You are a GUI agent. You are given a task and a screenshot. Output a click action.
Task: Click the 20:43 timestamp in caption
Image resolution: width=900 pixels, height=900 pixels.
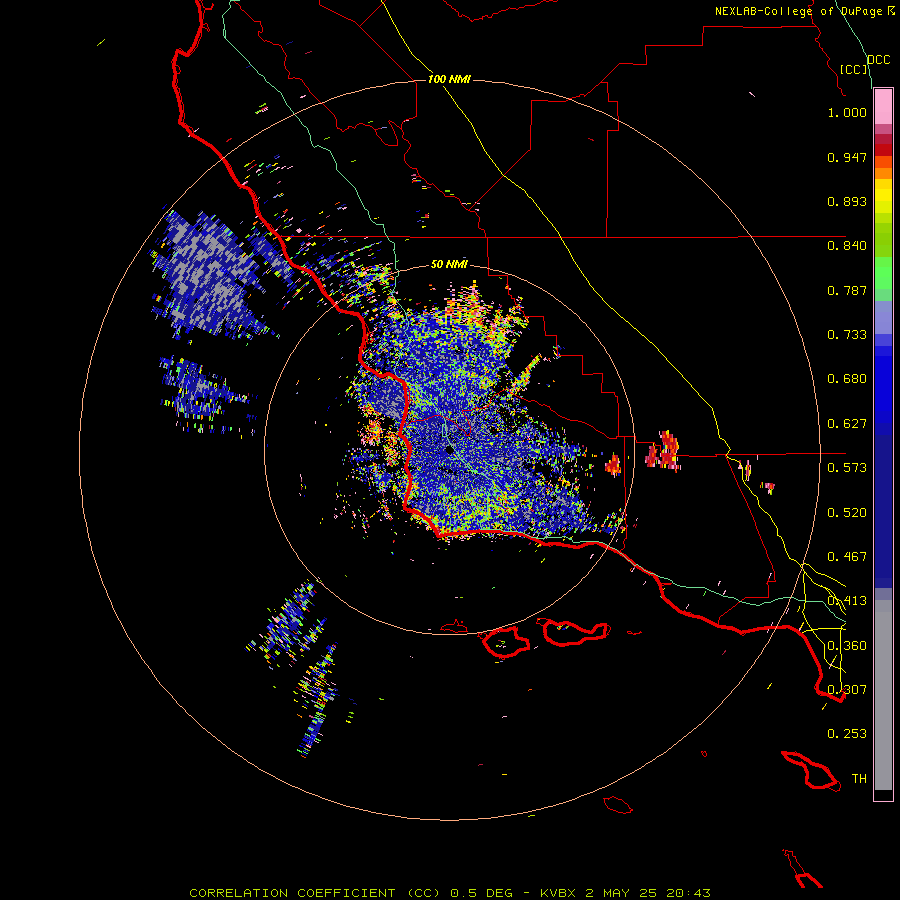click(x=688, y=893)
